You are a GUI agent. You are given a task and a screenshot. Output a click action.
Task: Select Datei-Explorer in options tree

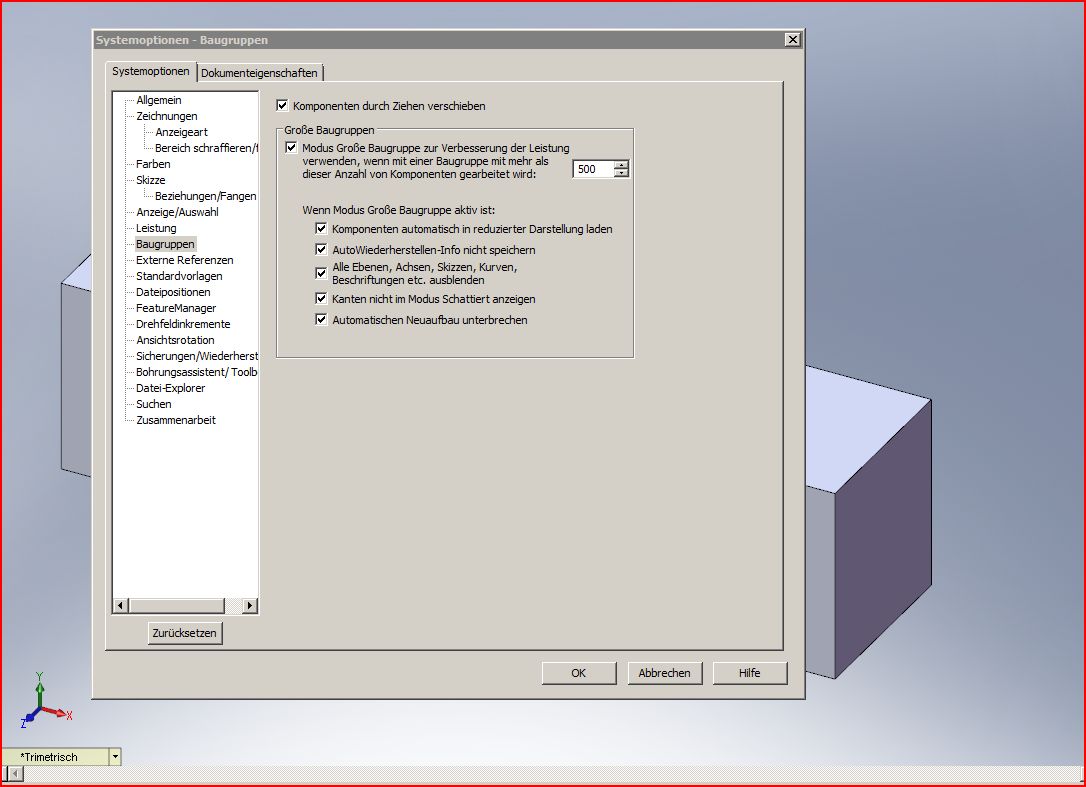[170, 387]
